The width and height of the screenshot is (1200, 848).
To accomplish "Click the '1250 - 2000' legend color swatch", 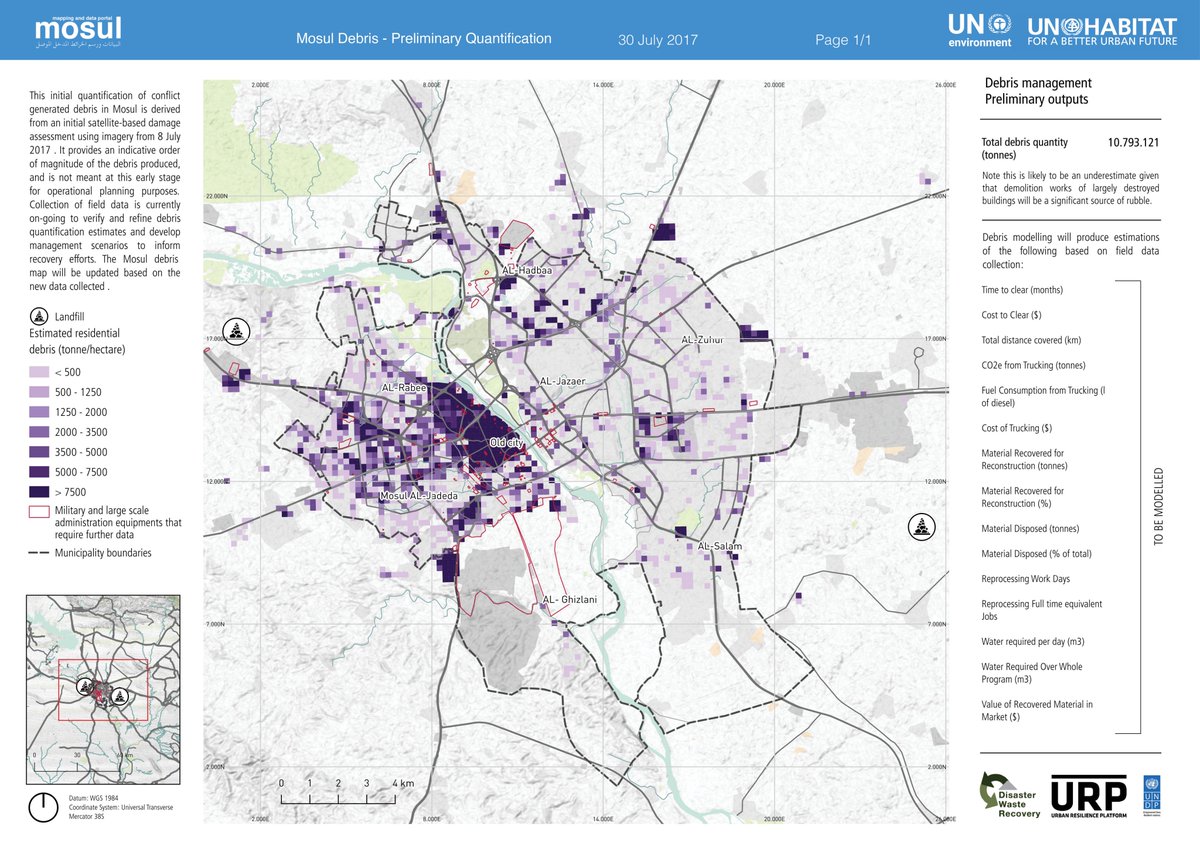I will 39,412.
